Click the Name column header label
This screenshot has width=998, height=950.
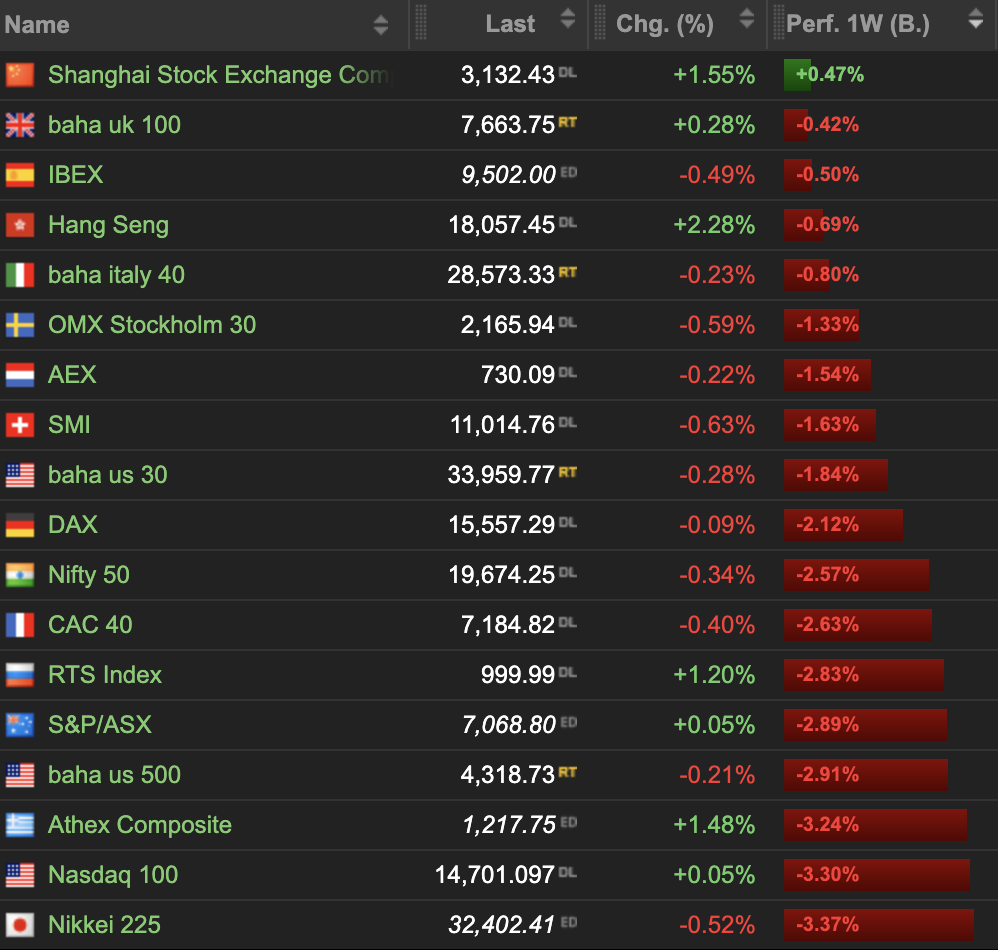pyautogui.click(x=37, y=25)
